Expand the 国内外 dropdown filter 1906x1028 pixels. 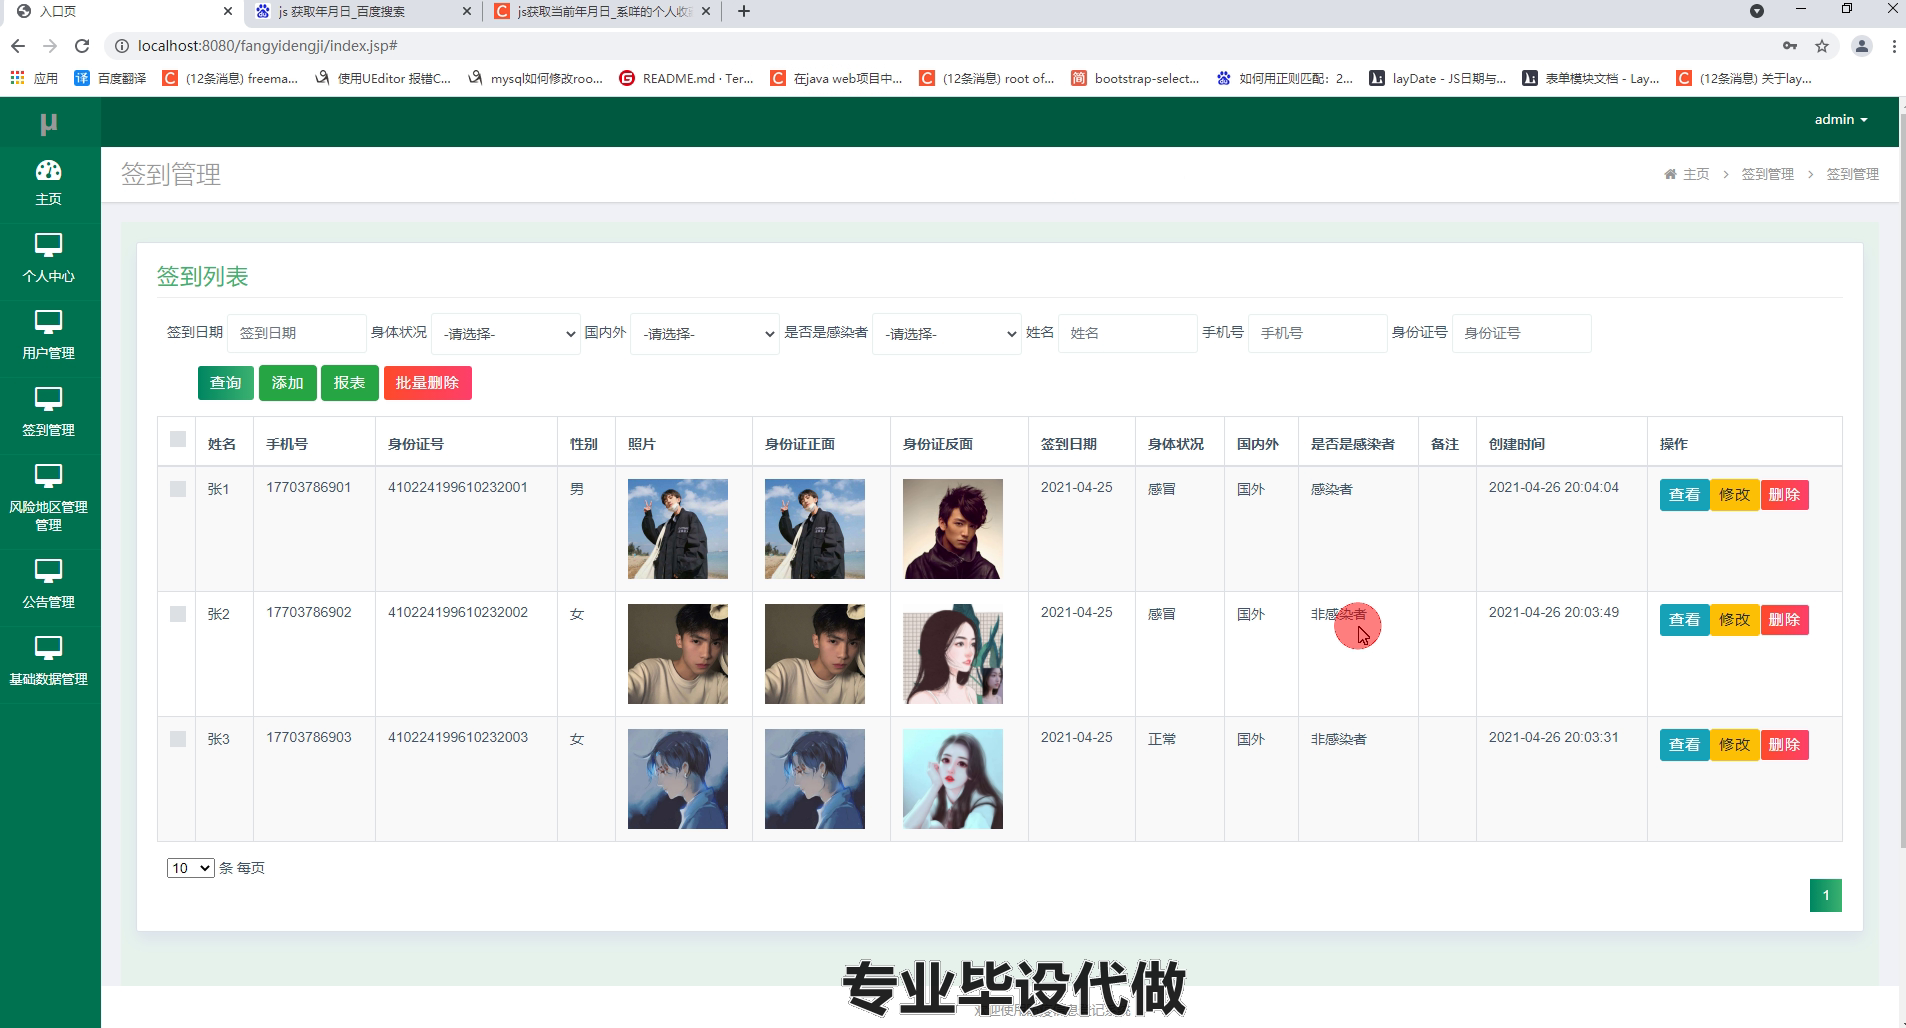point(704,334)
